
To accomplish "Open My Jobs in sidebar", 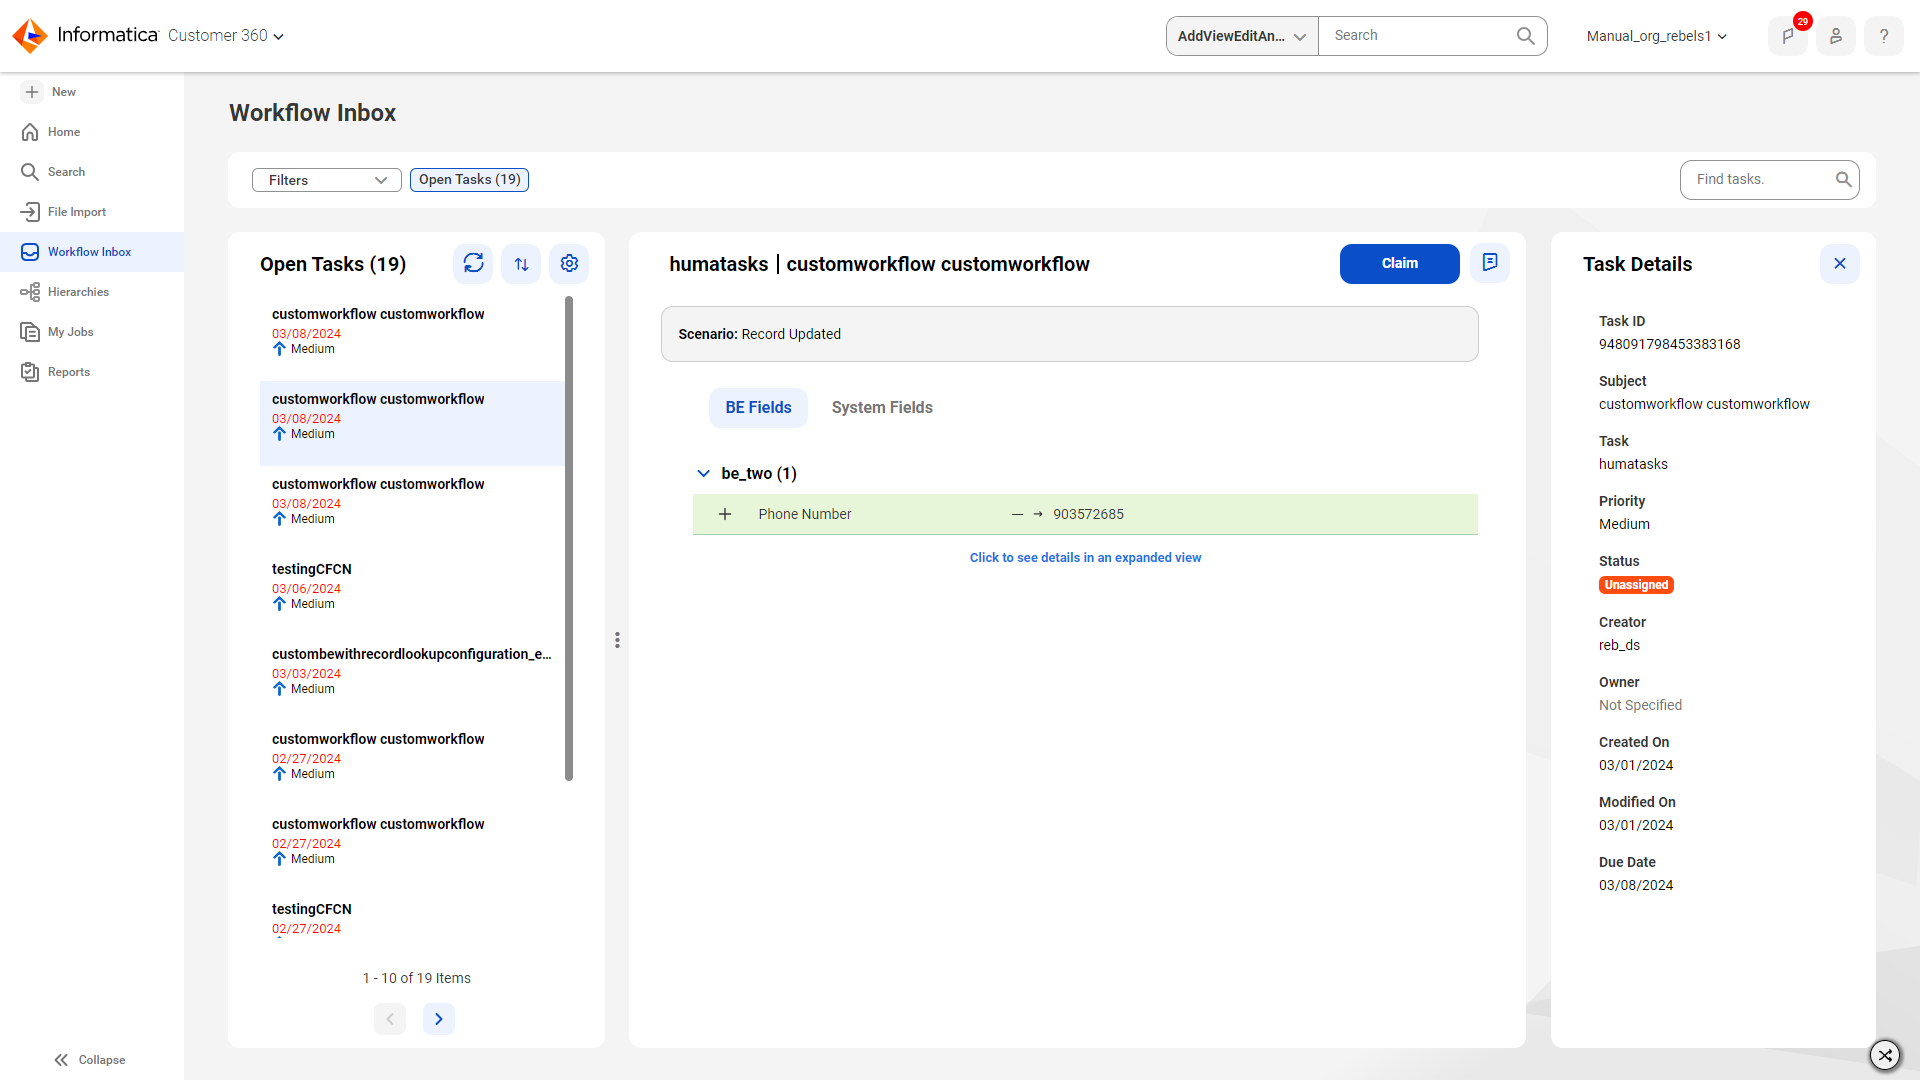I will tap(92, 332).
